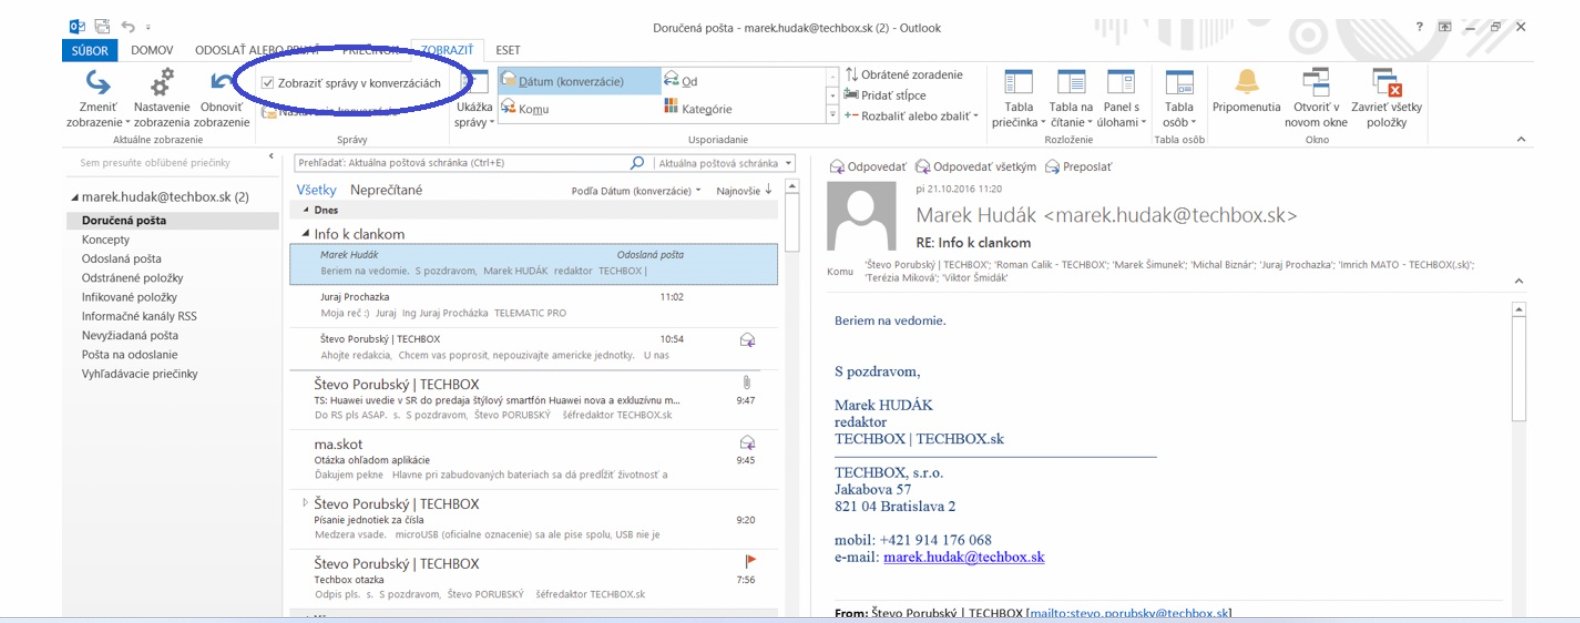Click the marek.hudak@techbox.sk email link
Image resolution: width=1580 pixels, height=623 pixels.
click(x=963, y=557)
